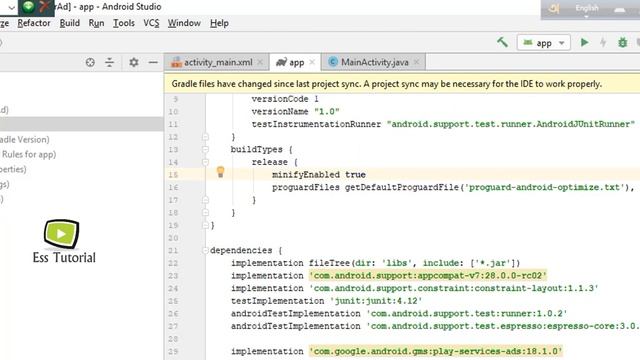Close the activity_main.xml tab
The image size is (640, 360).
(260, 62)
